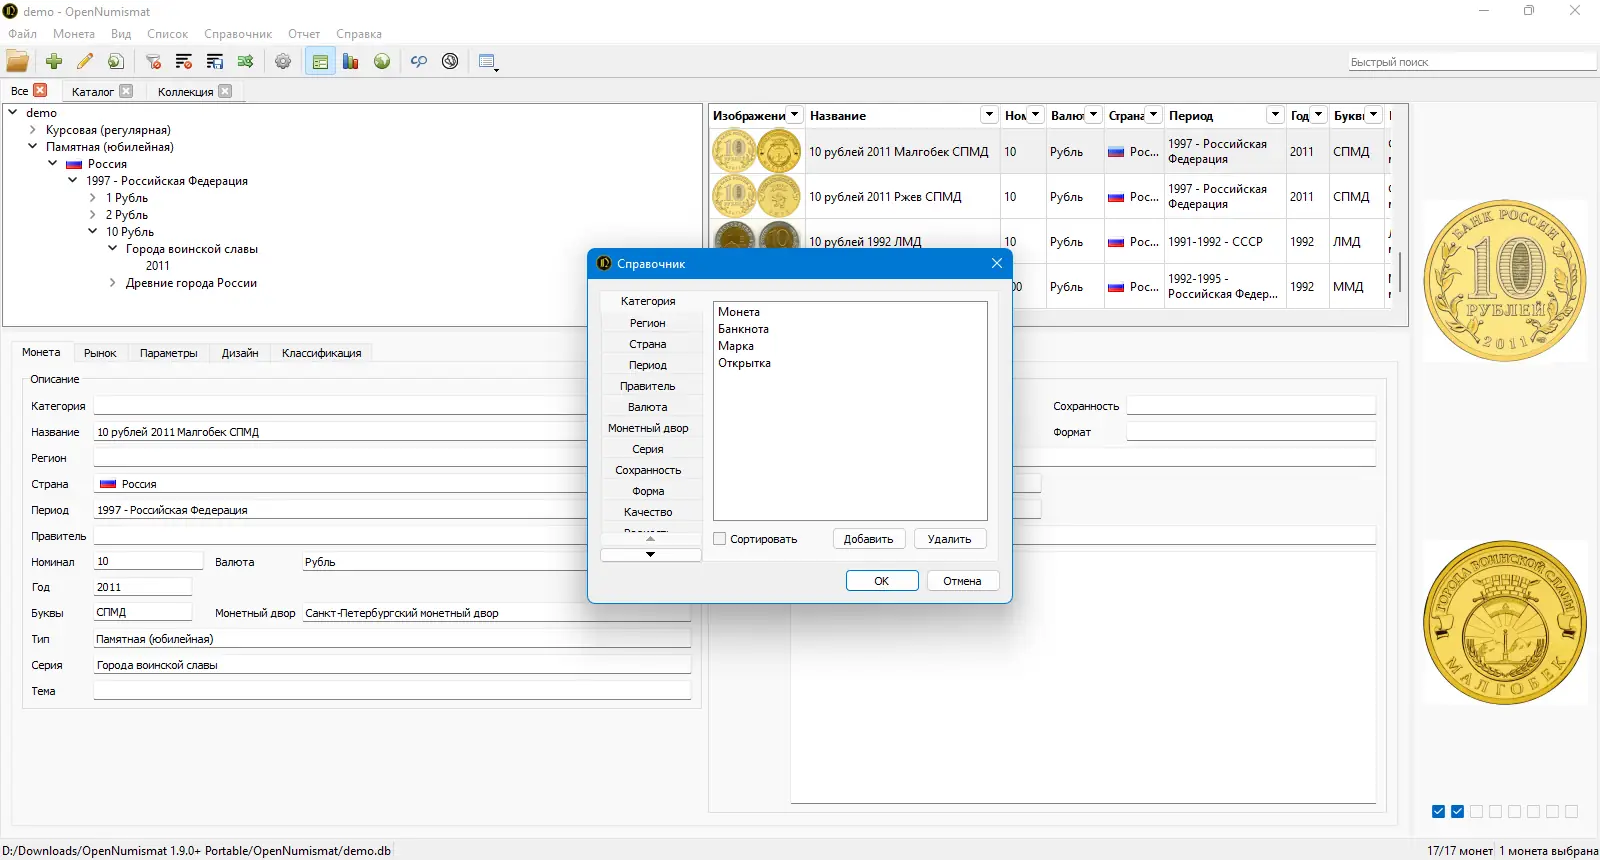Expand the Курсовая (регулярная) tree node
Screen dimensions: 1600x860
coord(33,130)
